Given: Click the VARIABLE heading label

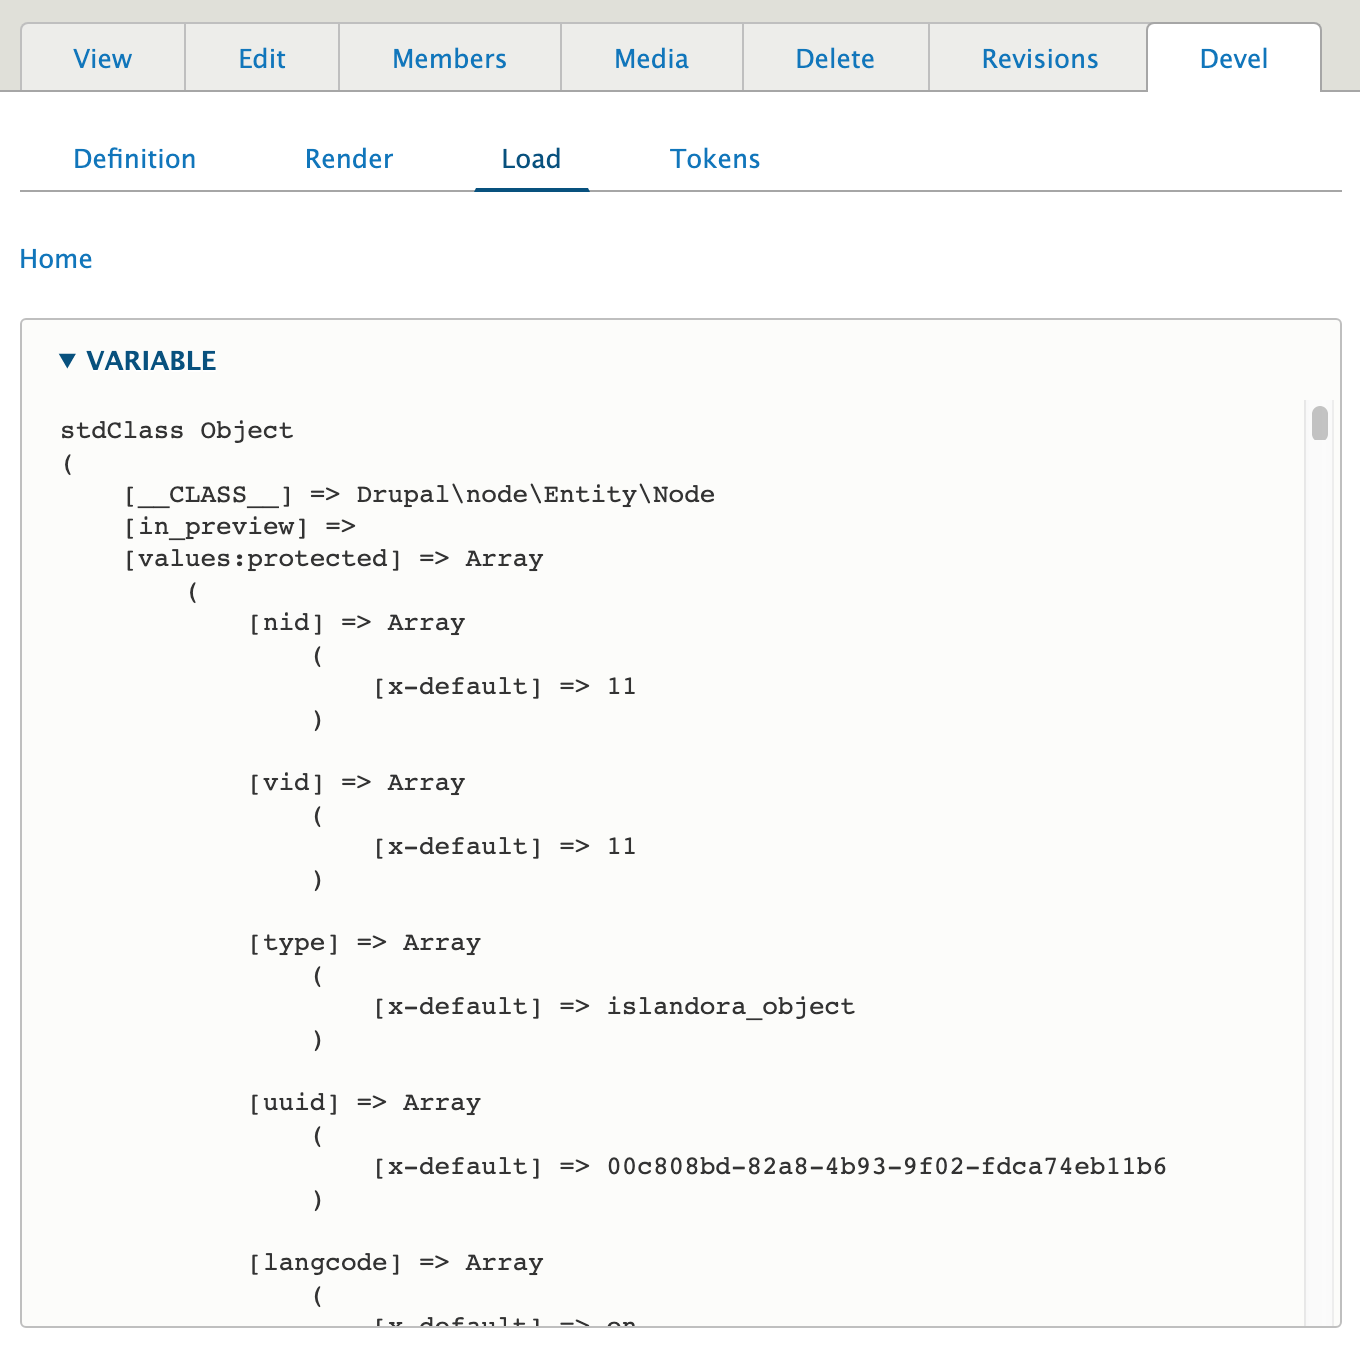Looking at the screenshot, I should tap(152, 360).
